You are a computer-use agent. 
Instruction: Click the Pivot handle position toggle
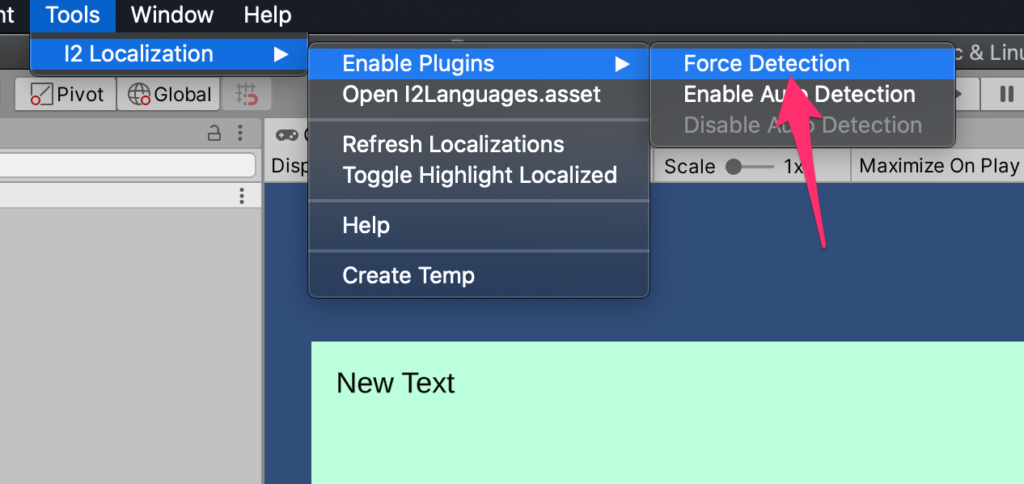point(65,95)
